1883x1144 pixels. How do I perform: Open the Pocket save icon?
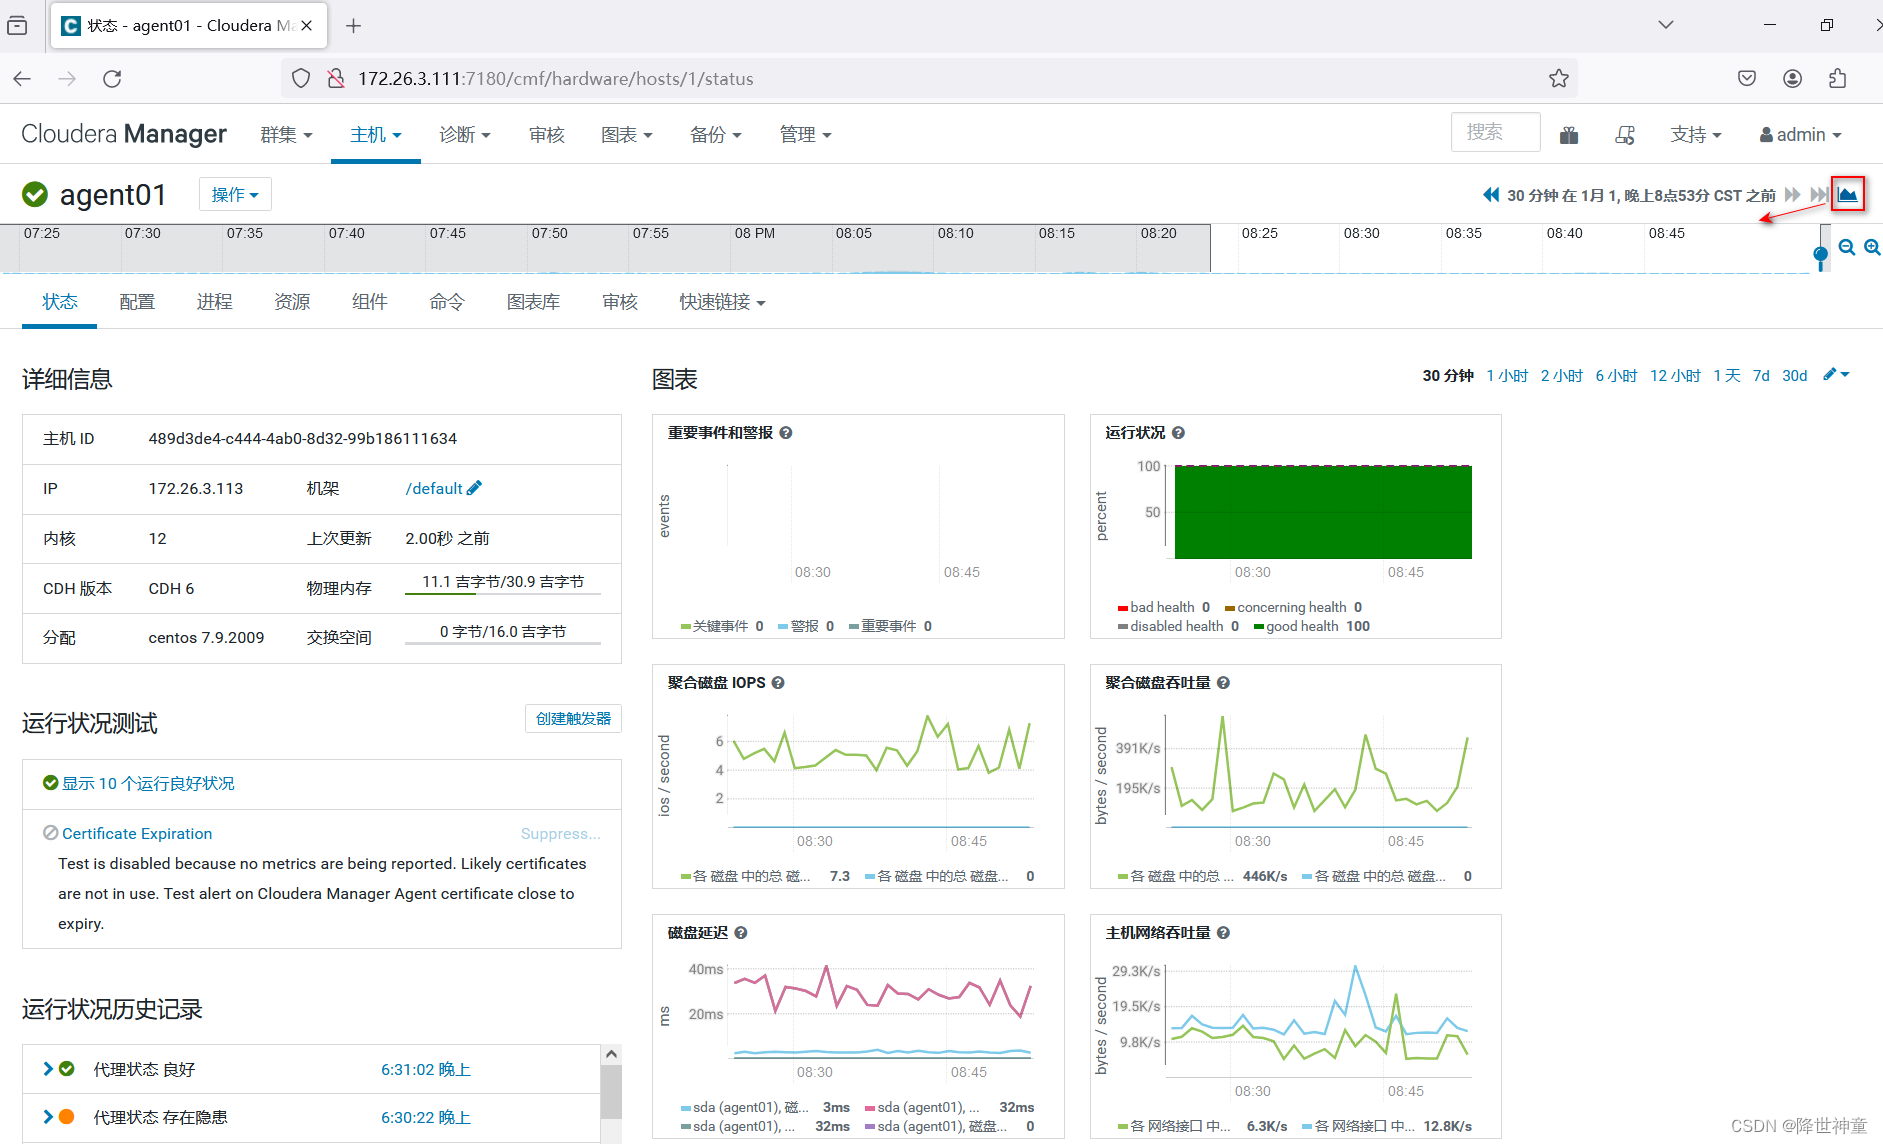1747,78
